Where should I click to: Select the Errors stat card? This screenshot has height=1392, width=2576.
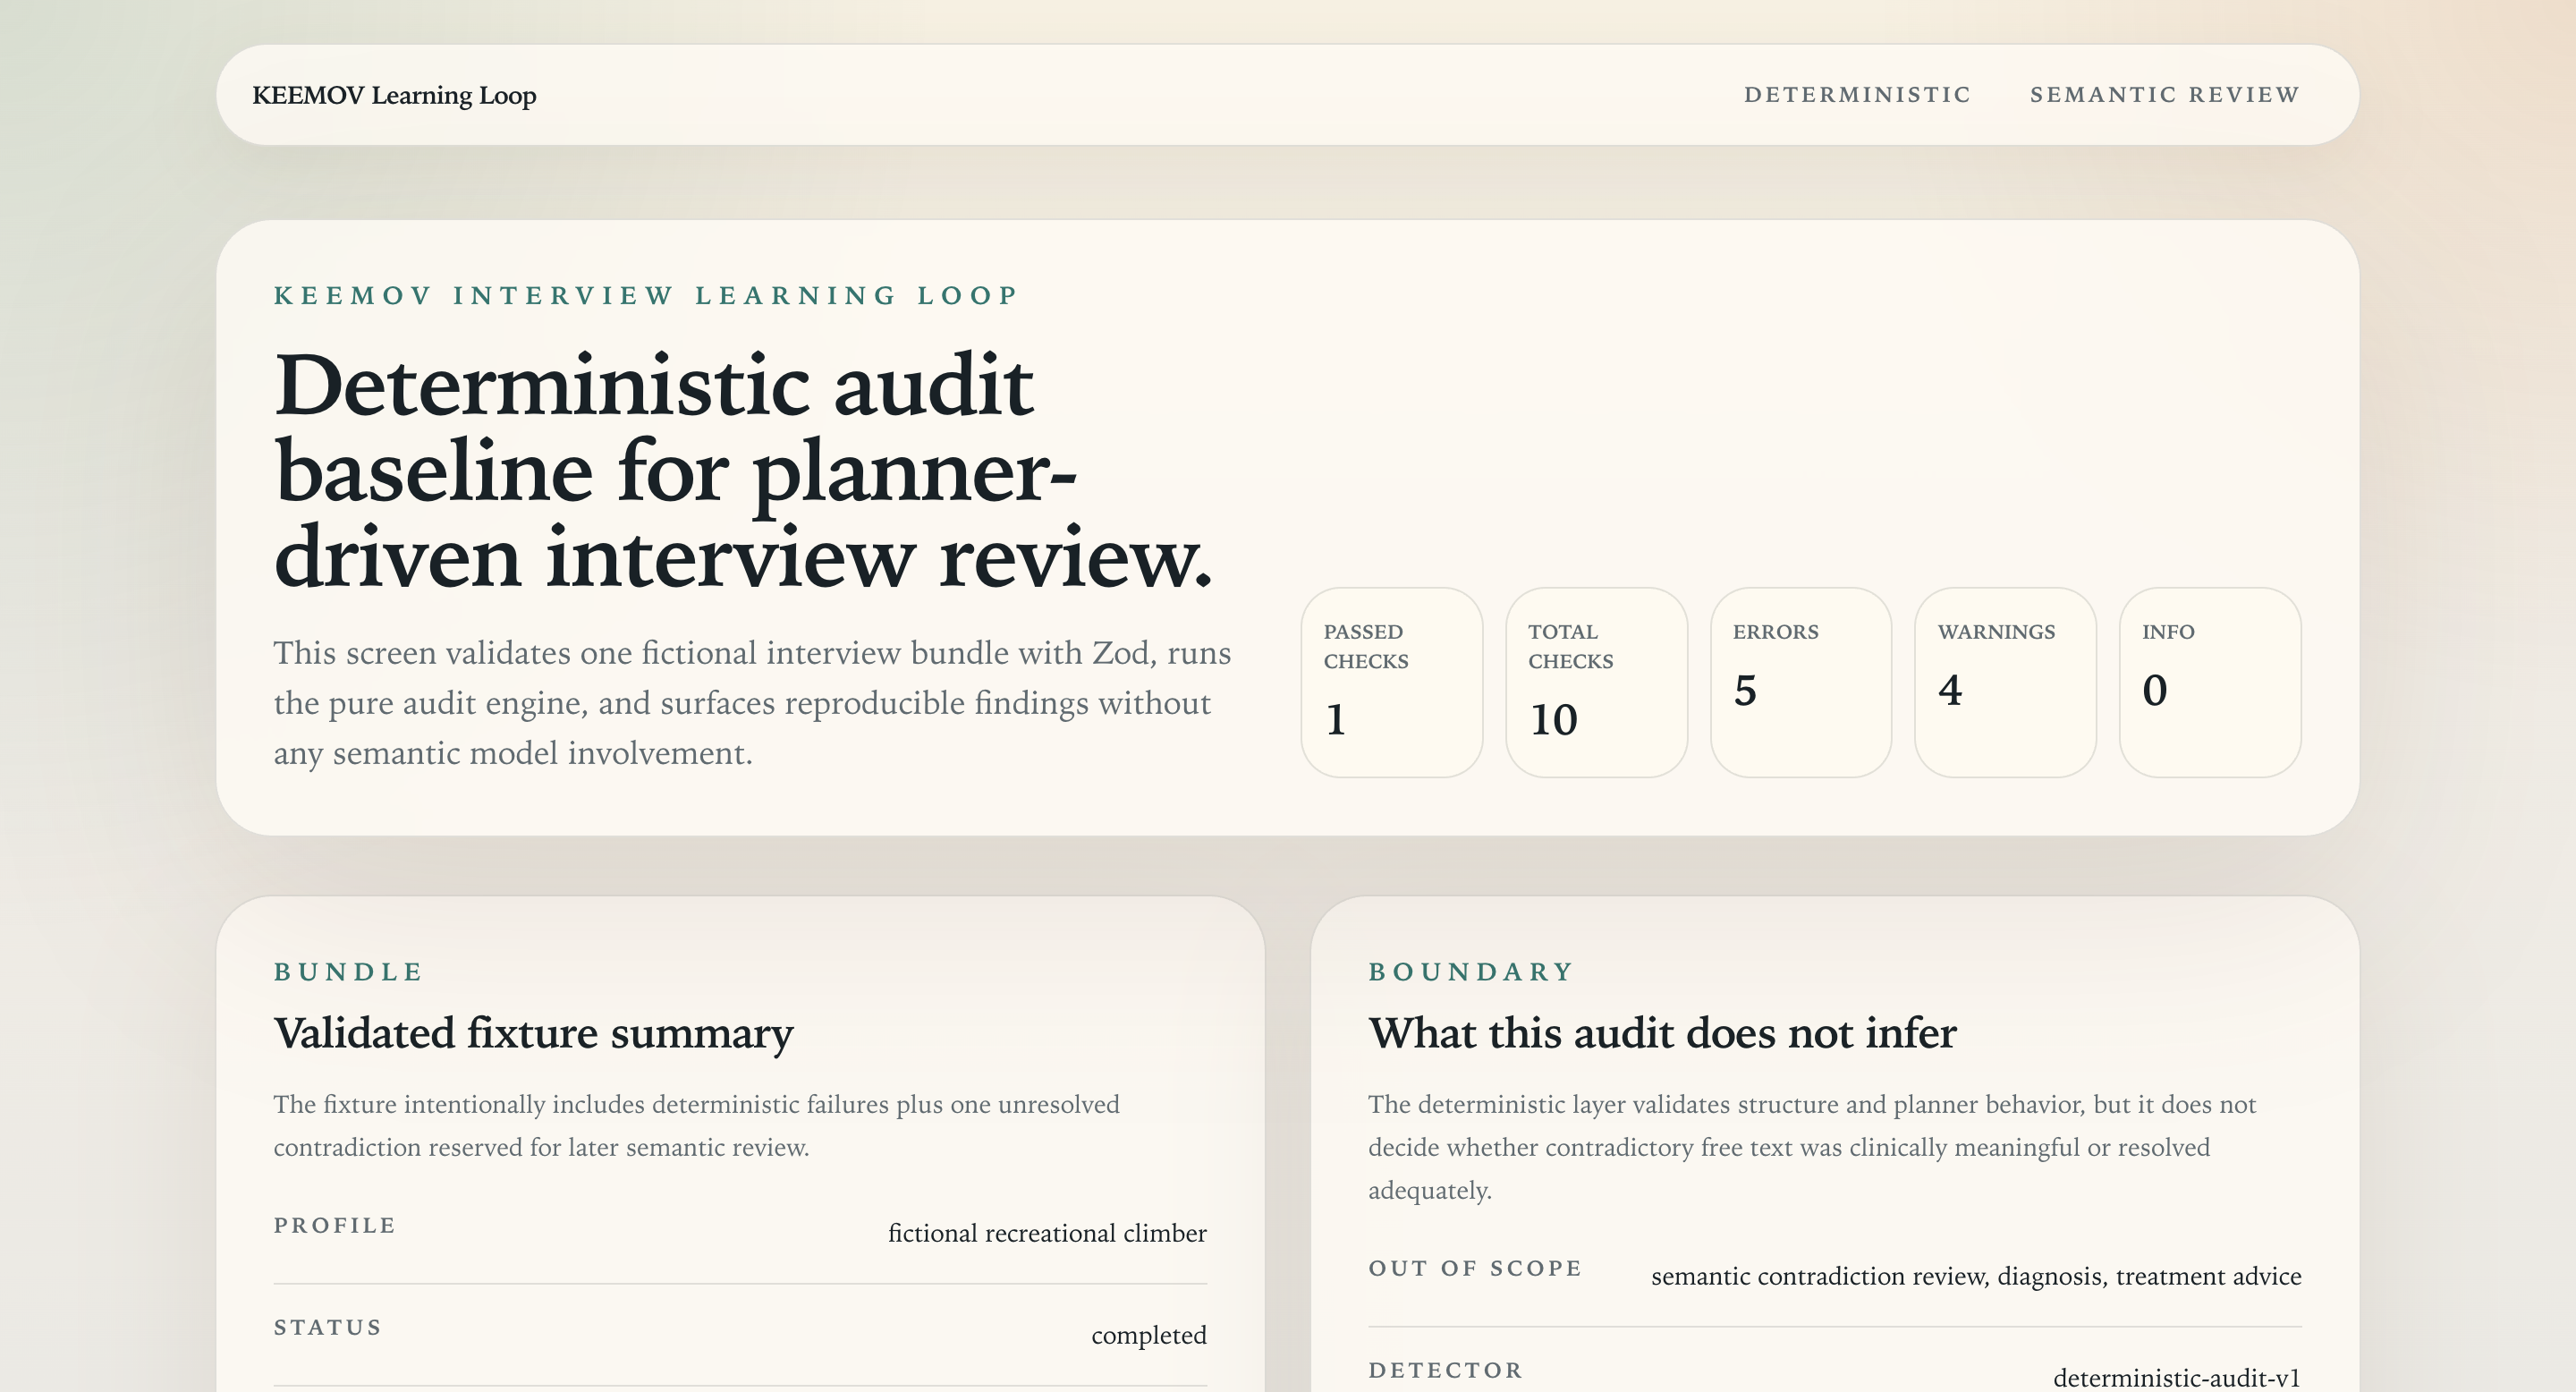click(x=1800, y=682)
